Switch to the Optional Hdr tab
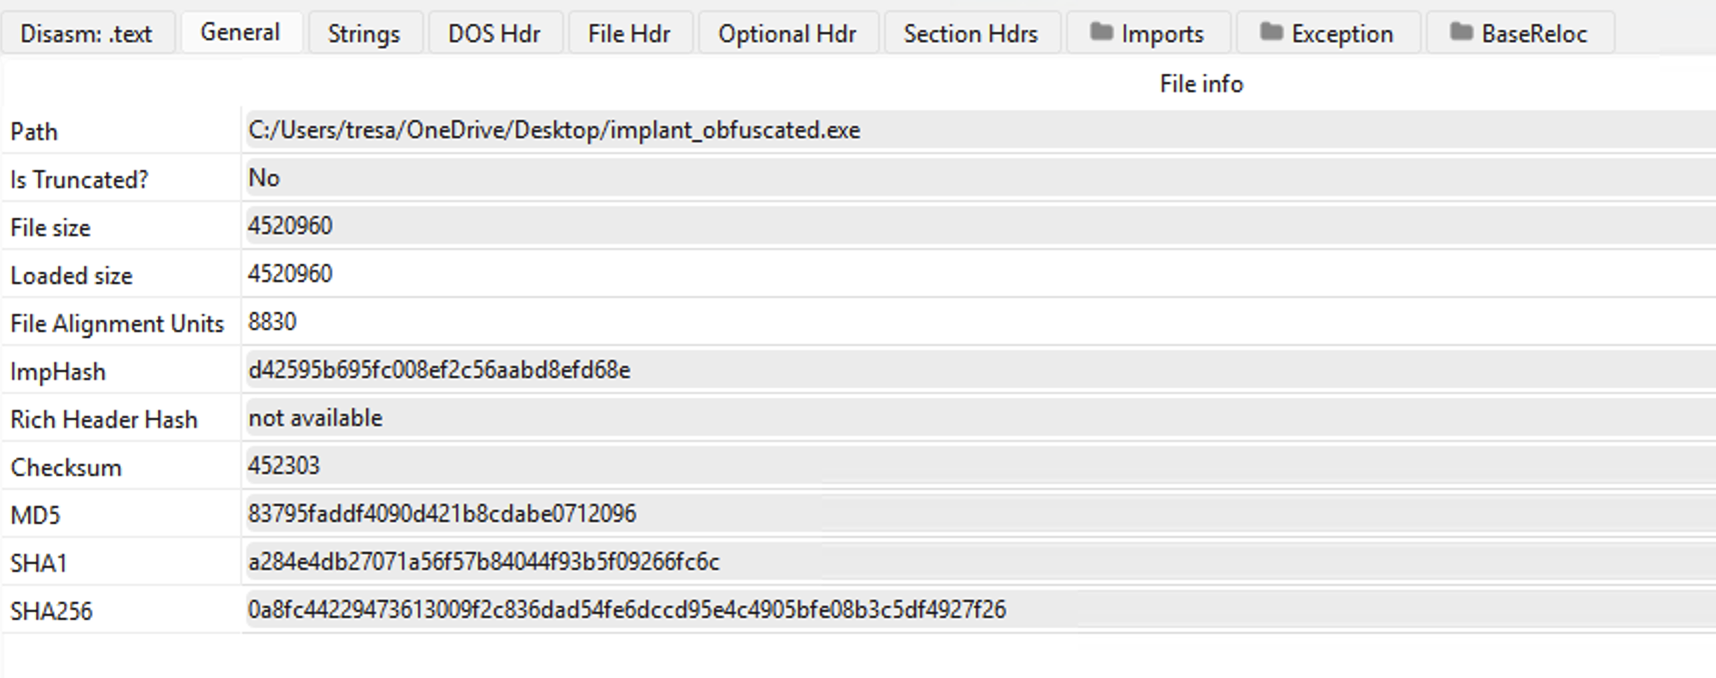This screenshot has height=678, width=1716. point(787,34)
